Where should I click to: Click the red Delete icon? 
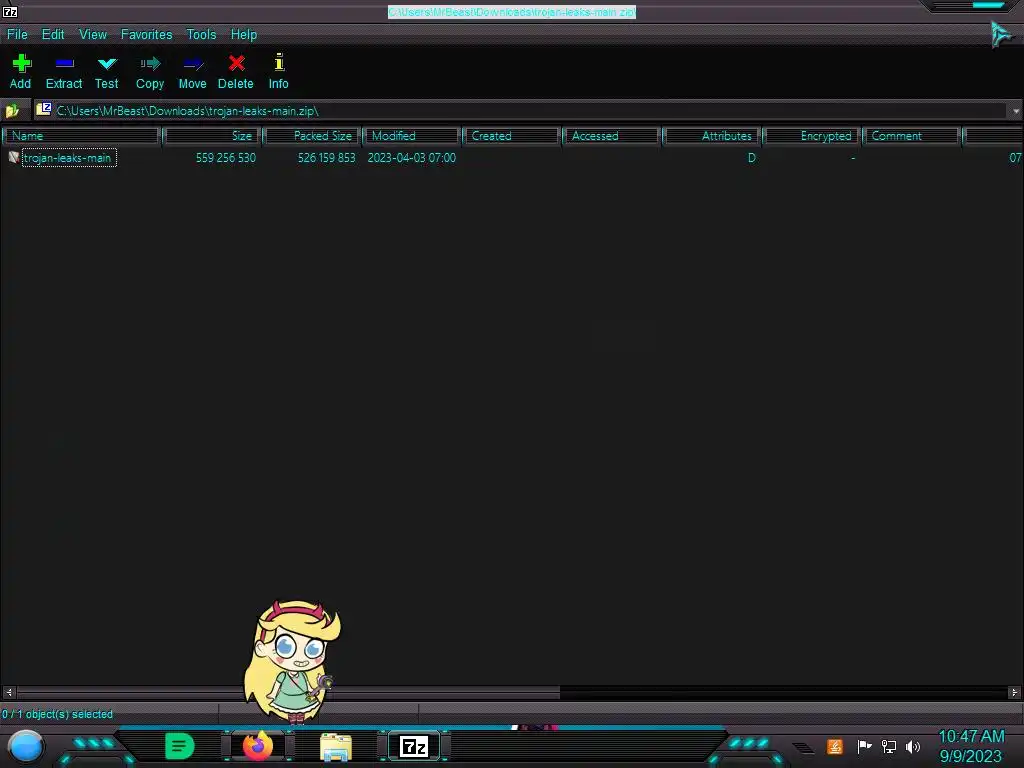tap(236, 63)
